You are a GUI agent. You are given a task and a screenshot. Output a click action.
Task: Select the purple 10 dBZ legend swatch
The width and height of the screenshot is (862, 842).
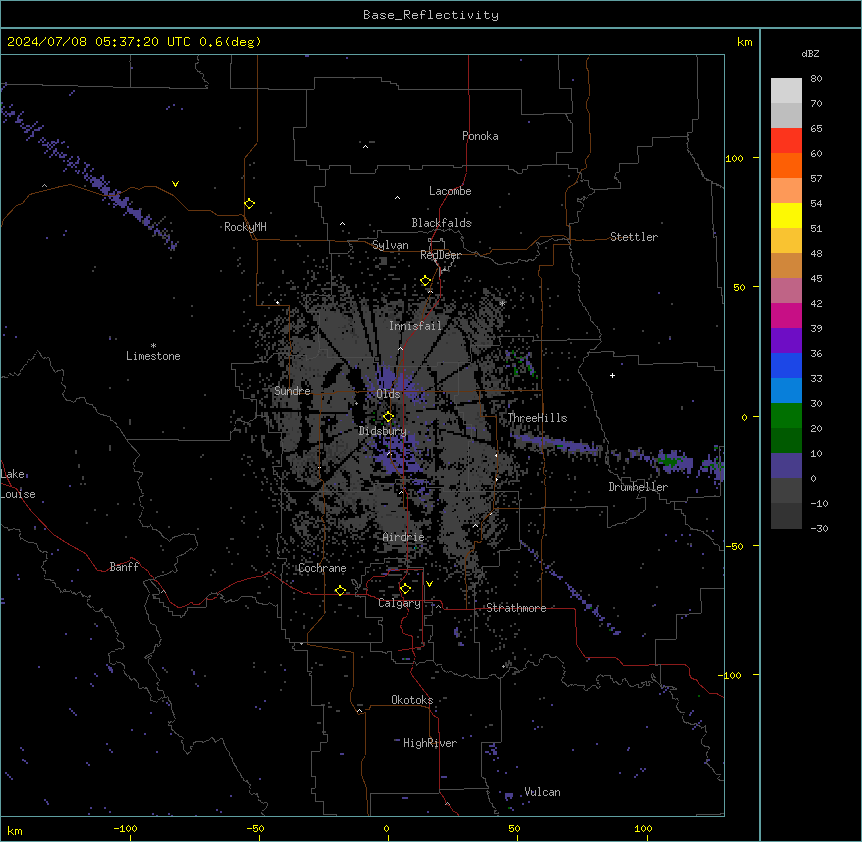point(786,466)
